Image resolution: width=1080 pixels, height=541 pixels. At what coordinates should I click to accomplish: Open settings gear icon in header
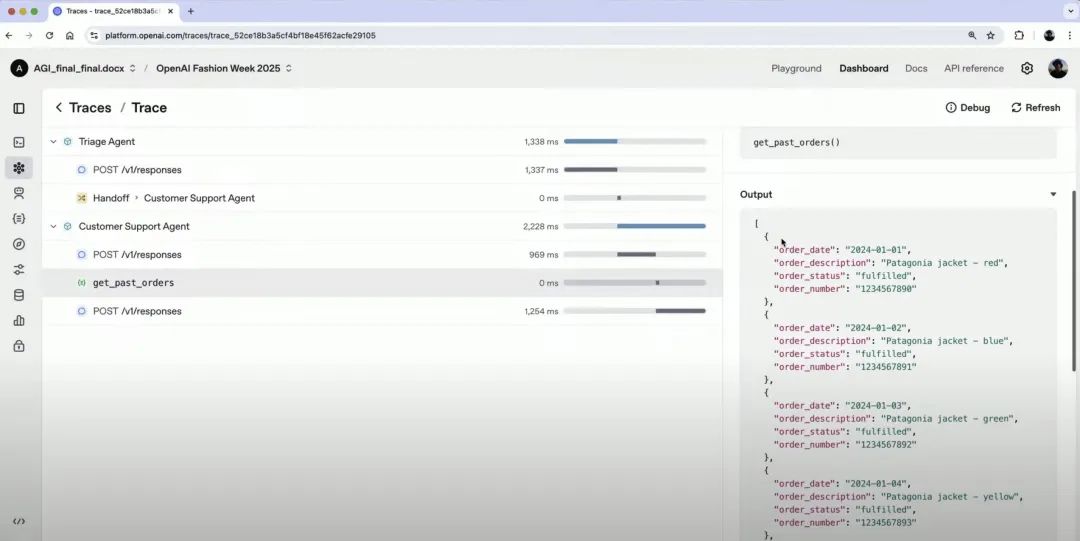click(x=1027, y=68)
